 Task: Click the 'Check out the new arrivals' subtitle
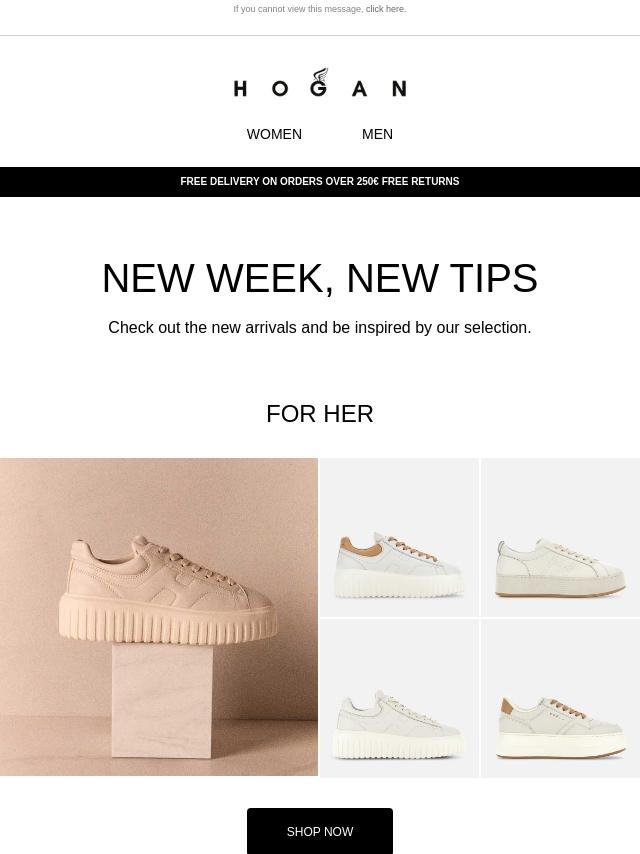pos(320,328)
